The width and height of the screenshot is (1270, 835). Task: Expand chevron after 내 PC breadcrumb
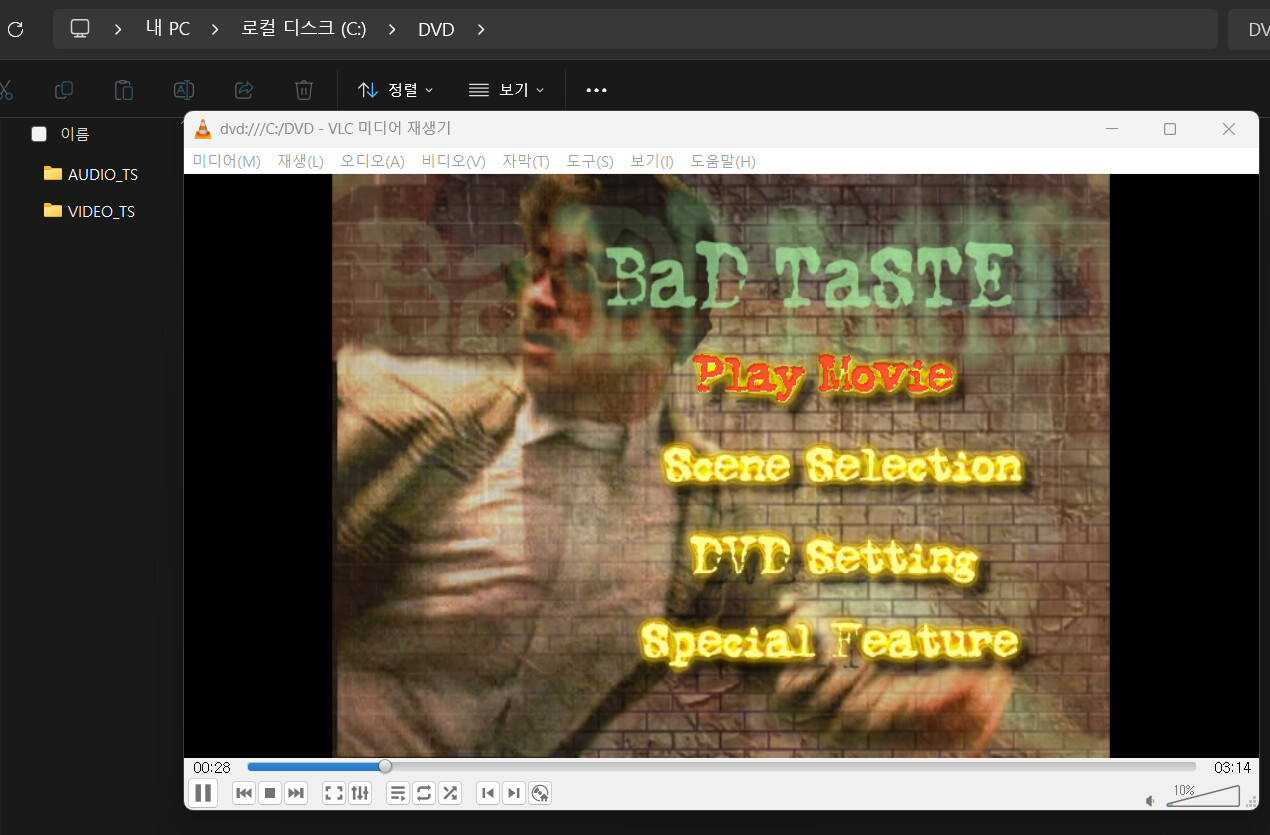click(x=215, y=29)
